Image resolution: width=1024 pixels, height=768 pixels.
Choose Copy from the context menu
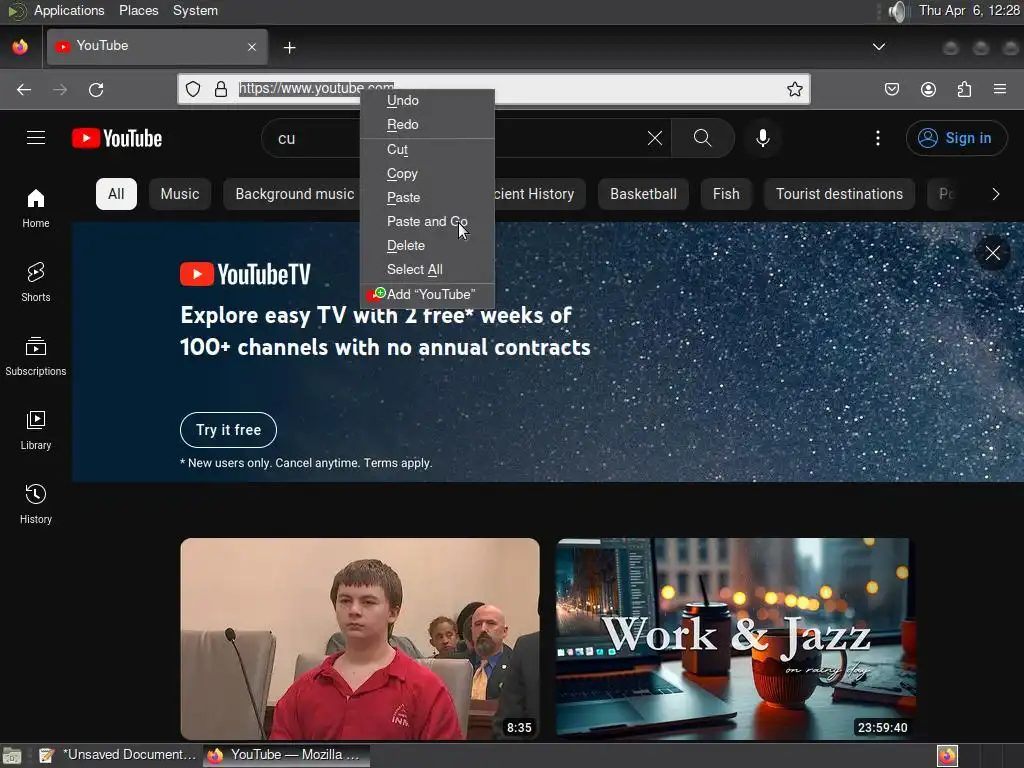tap(427, 174)
